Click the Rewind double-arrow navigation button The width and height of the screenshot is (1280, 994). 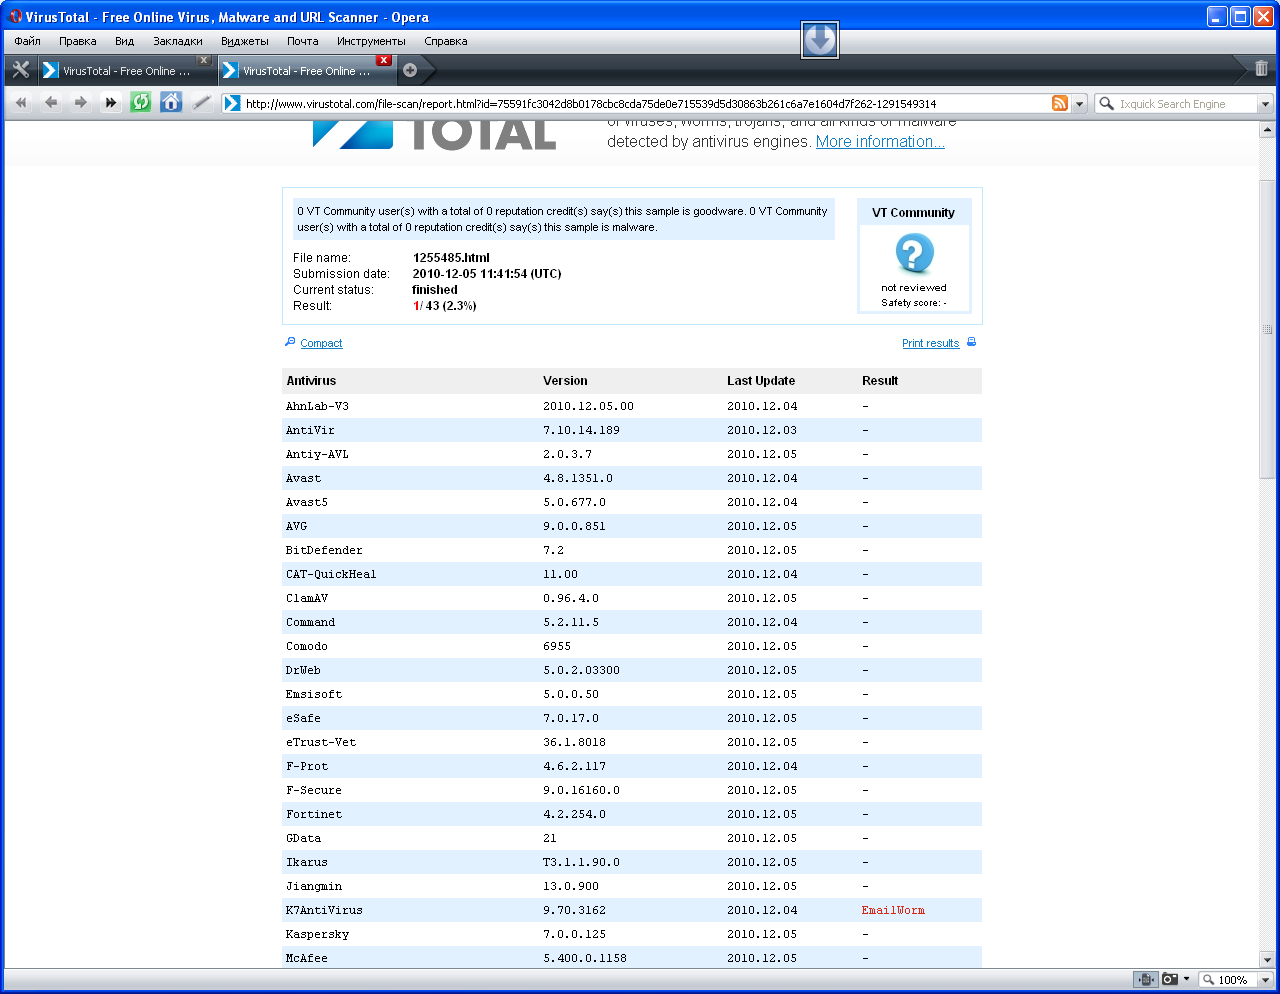[21, 102]
